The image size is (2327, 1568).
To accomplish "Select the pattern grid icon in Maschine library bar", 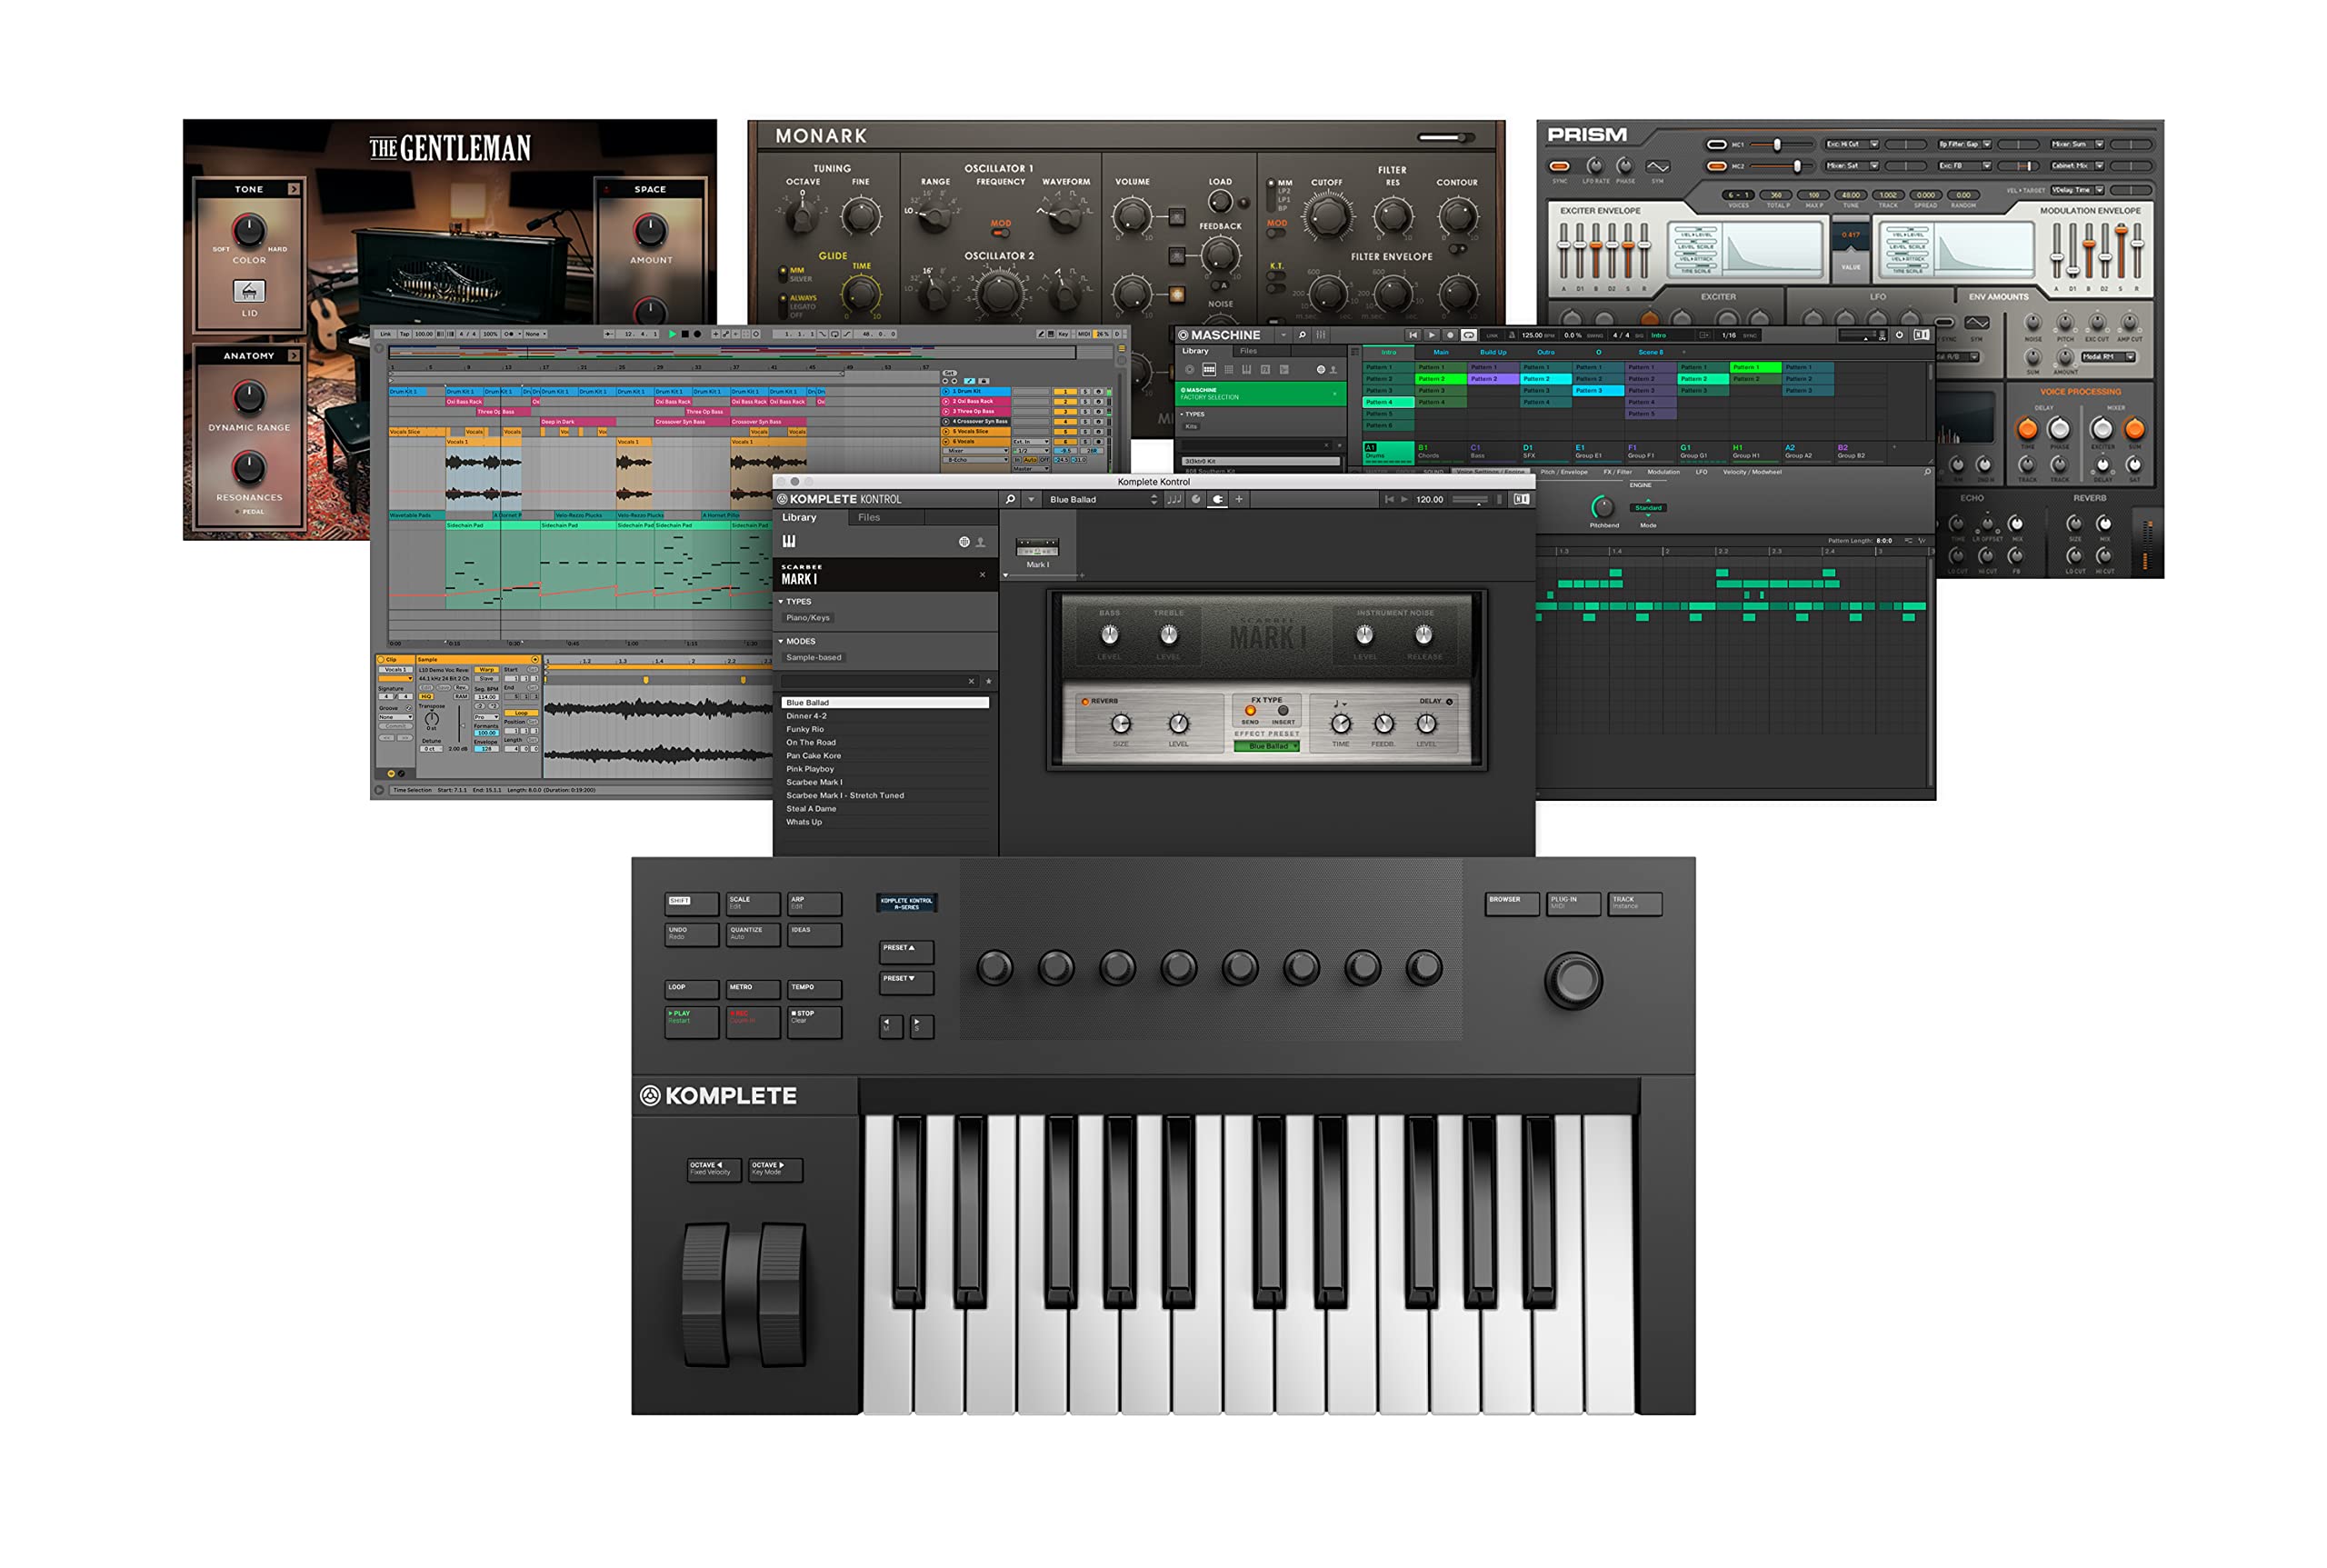I will [1209, 371].
